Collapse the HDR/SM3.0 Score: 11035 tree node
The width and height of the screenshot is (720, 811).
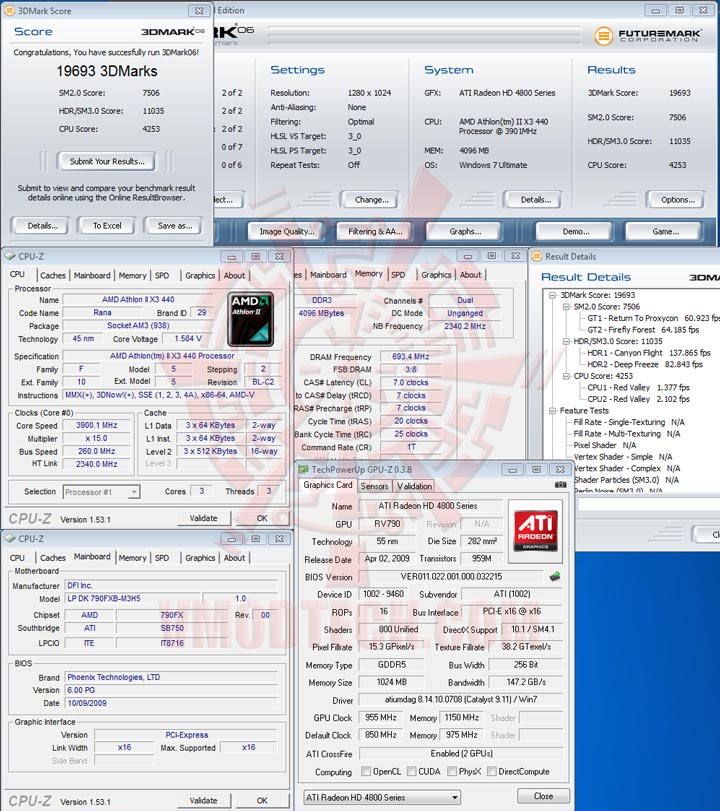click(566, 341)
